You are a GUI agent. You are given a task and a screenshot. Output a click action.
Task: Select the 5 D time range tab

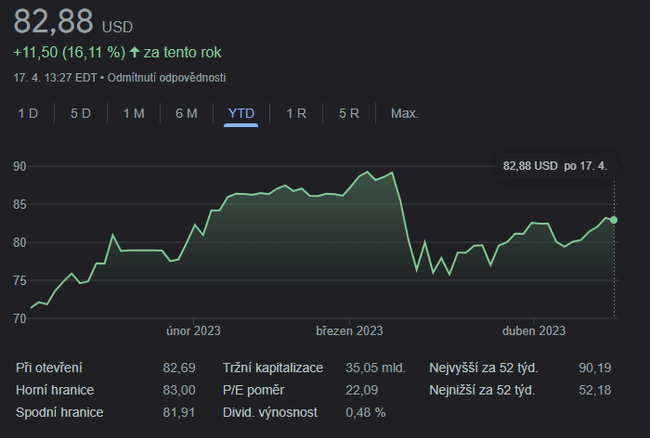(80, 113)
